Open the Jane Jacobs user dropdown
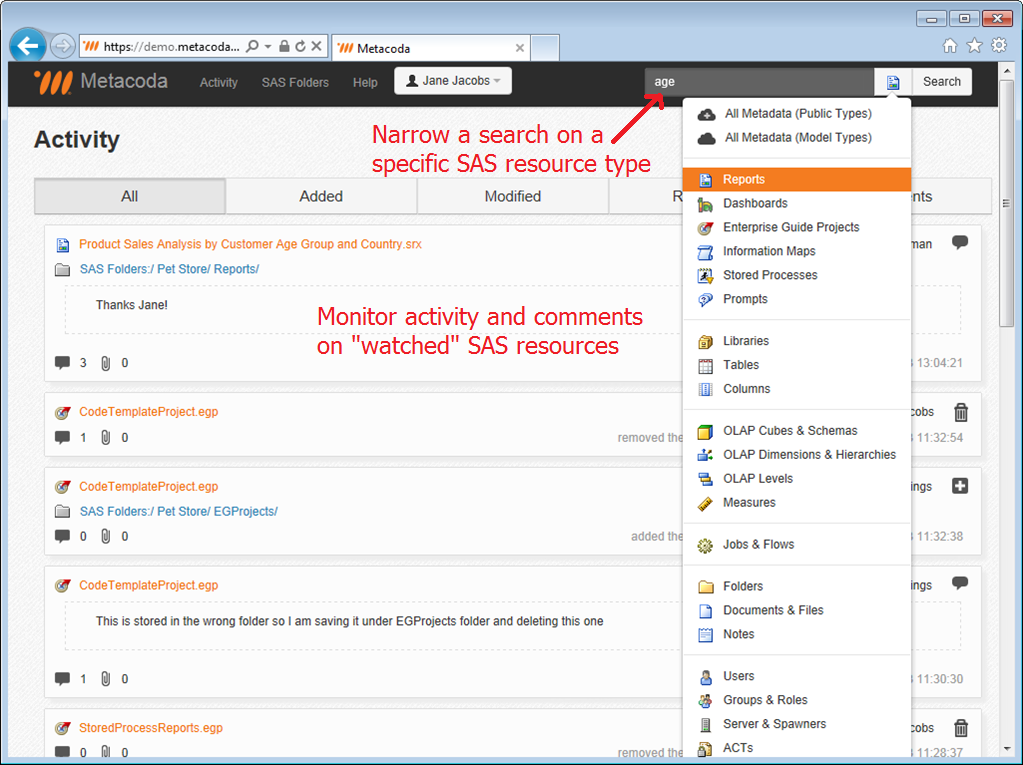This screenshot has width=1023, height=765. coord(453,81)
